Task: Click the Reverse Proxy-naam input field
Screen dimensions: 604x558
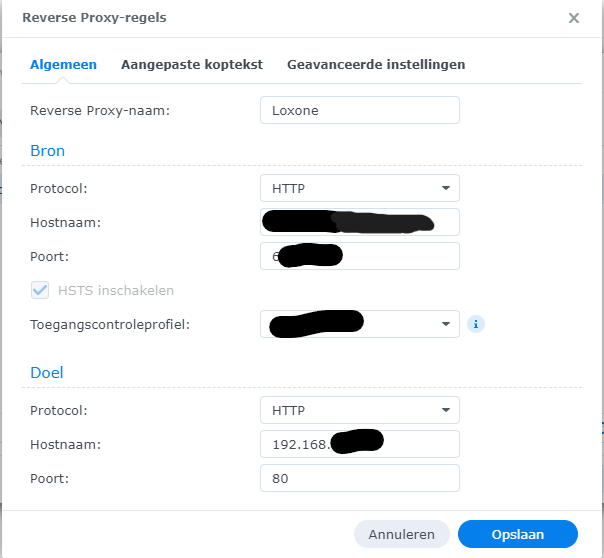Action: pos(359,110)
